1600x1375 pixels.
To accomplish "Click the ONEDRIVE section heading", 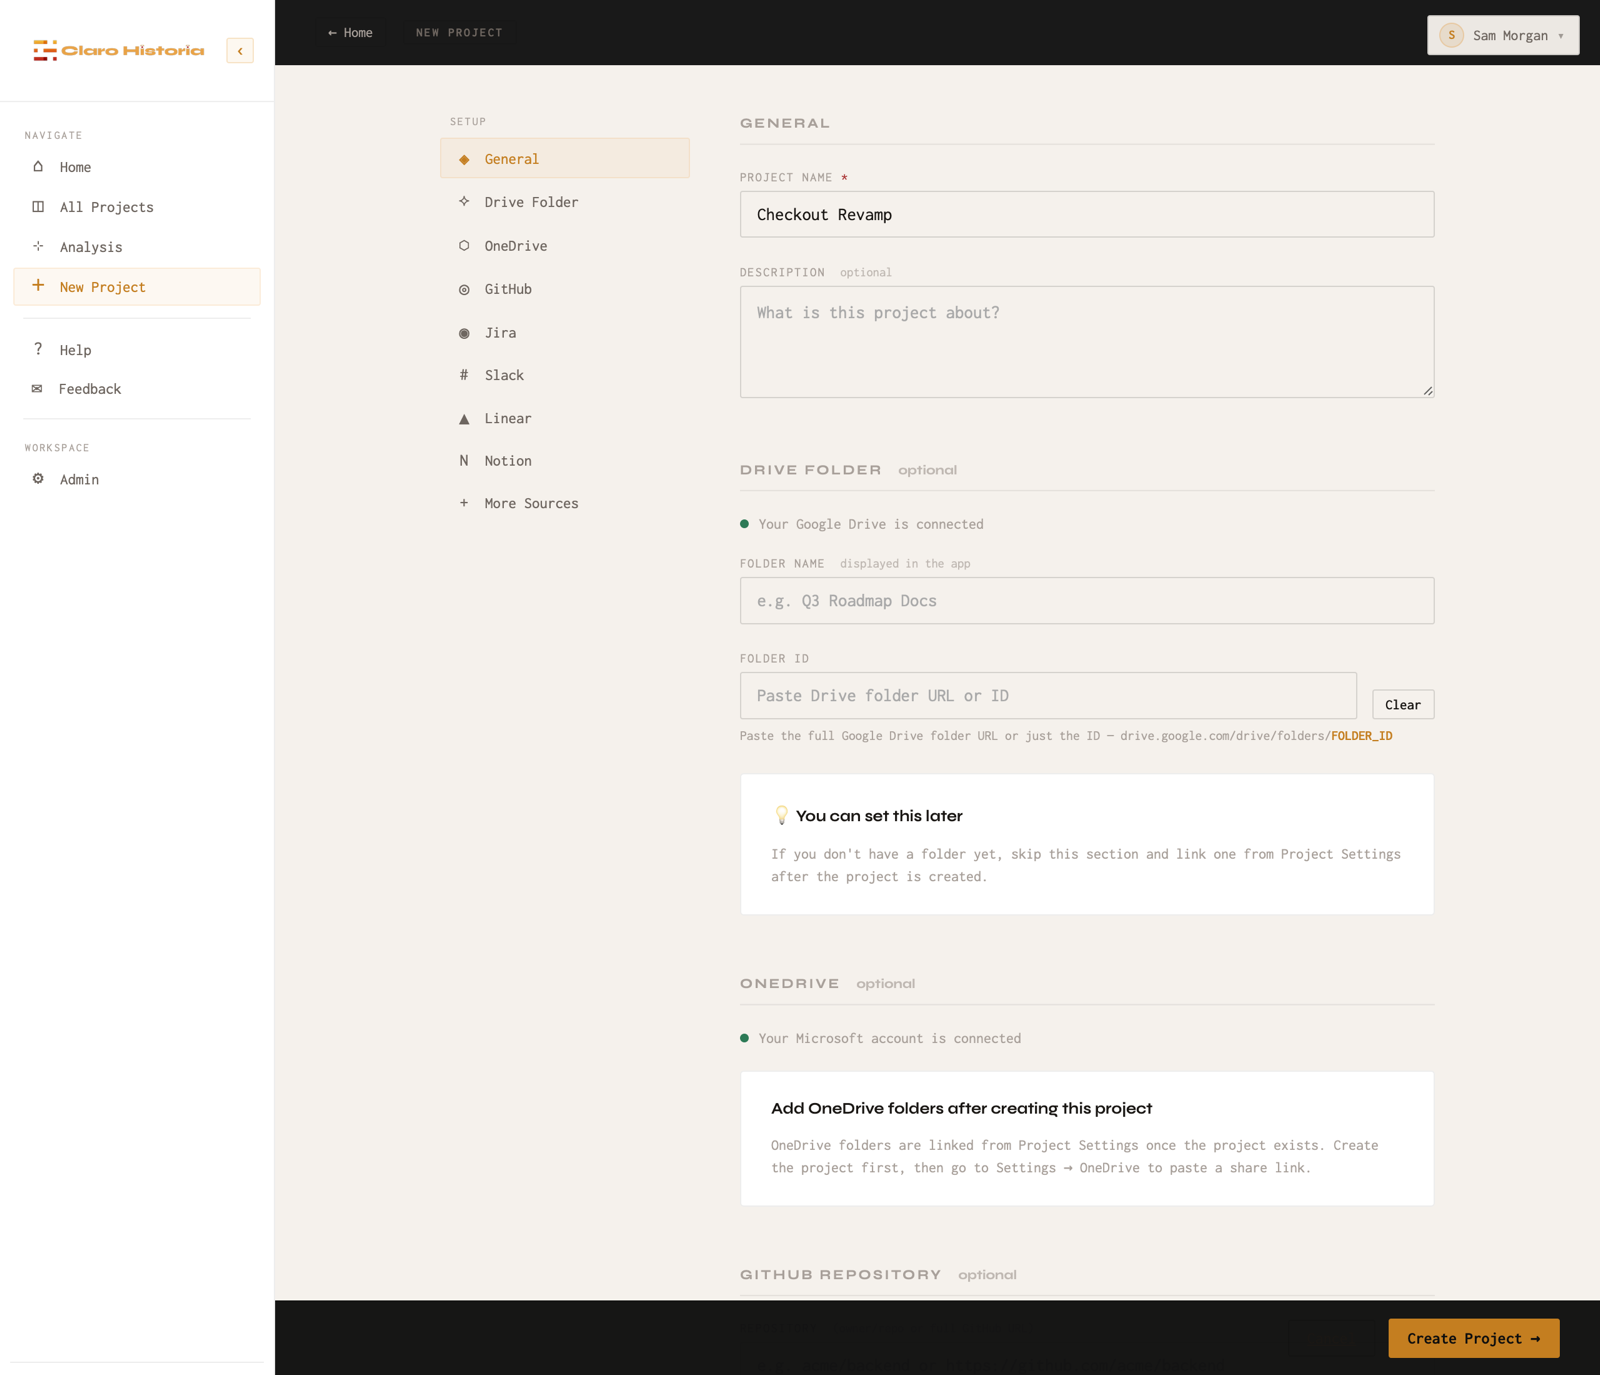I will click(790, 984).
